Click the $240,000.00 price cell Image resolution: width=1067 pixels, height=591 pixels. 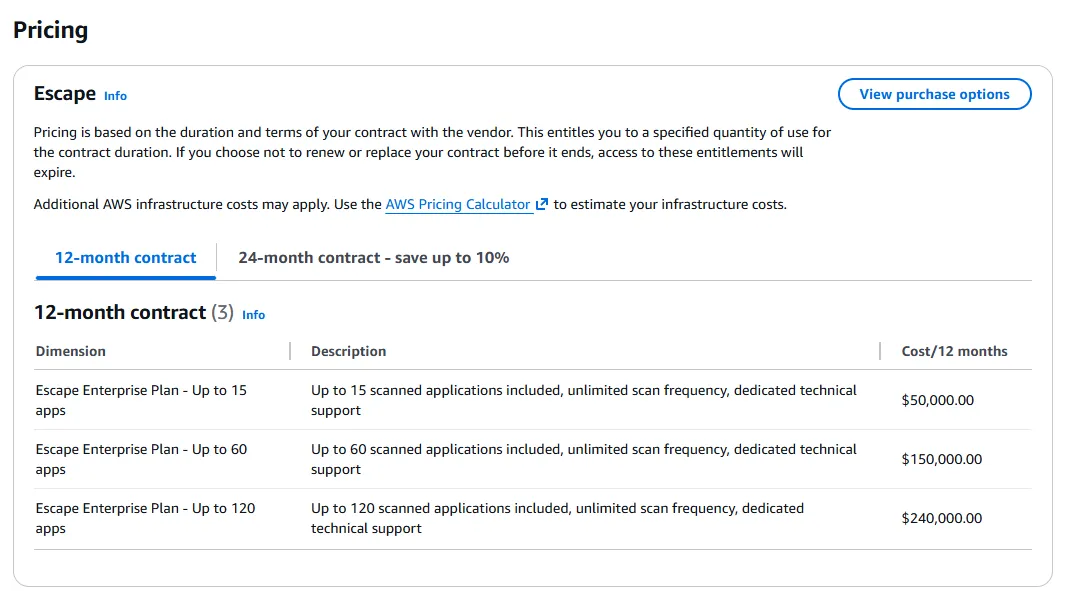tap(941, 518)
